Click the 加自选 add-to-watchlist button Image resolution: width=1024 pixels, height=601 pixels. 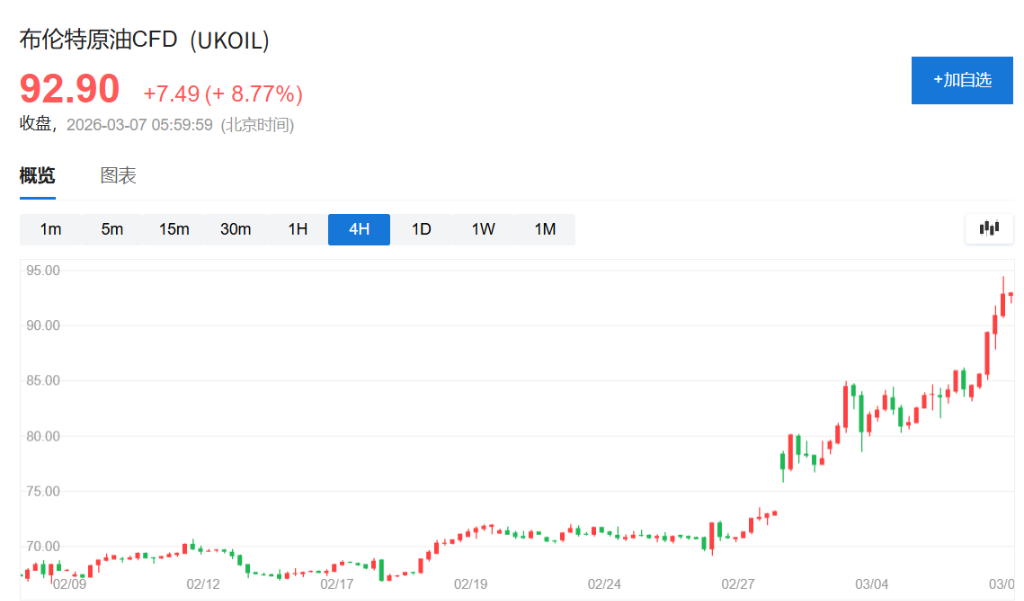click(962, 80)
